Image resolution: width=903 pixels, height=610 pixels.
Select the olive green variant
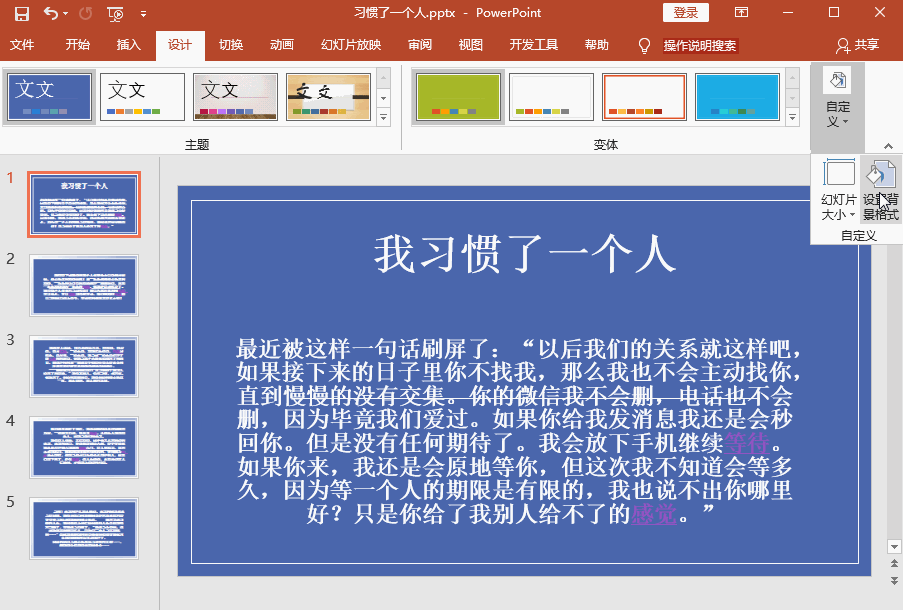click(458, 96)
